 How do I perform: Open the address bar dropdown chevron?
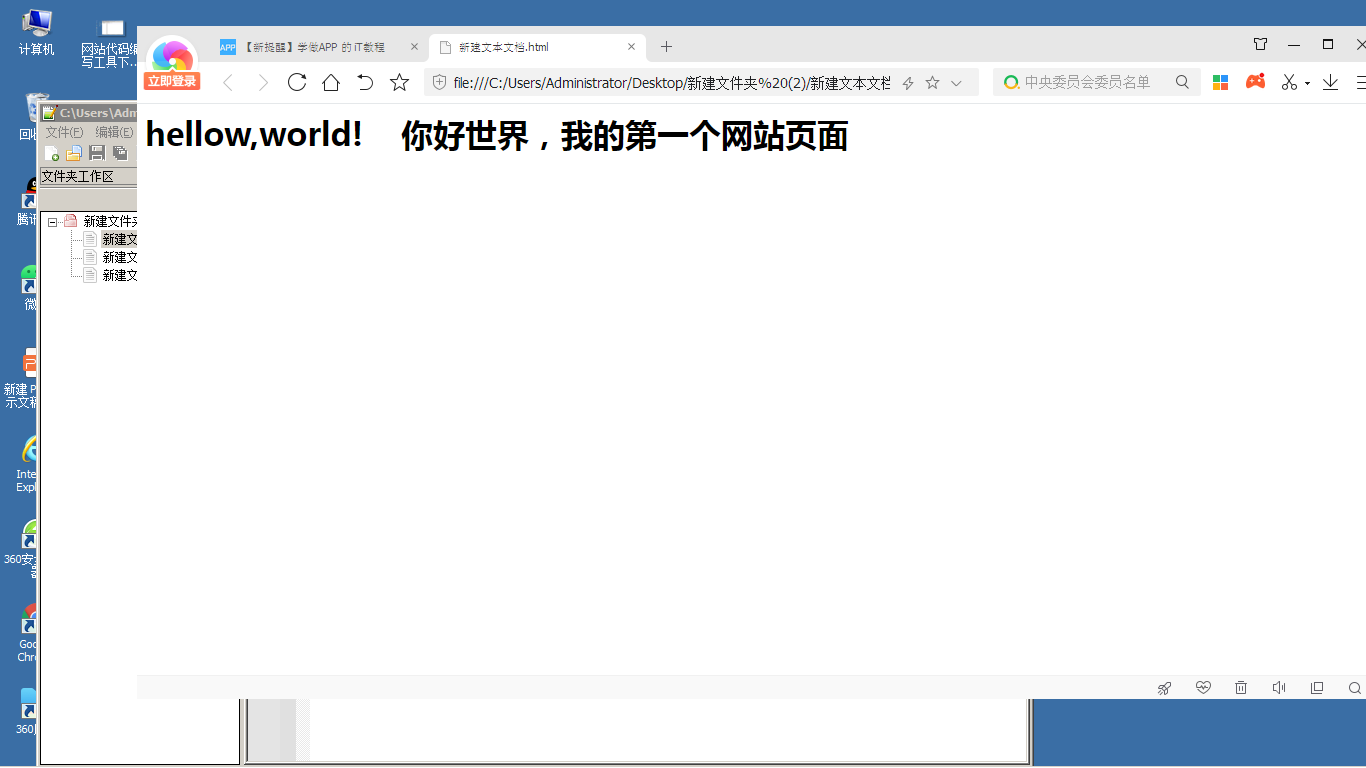956,83
